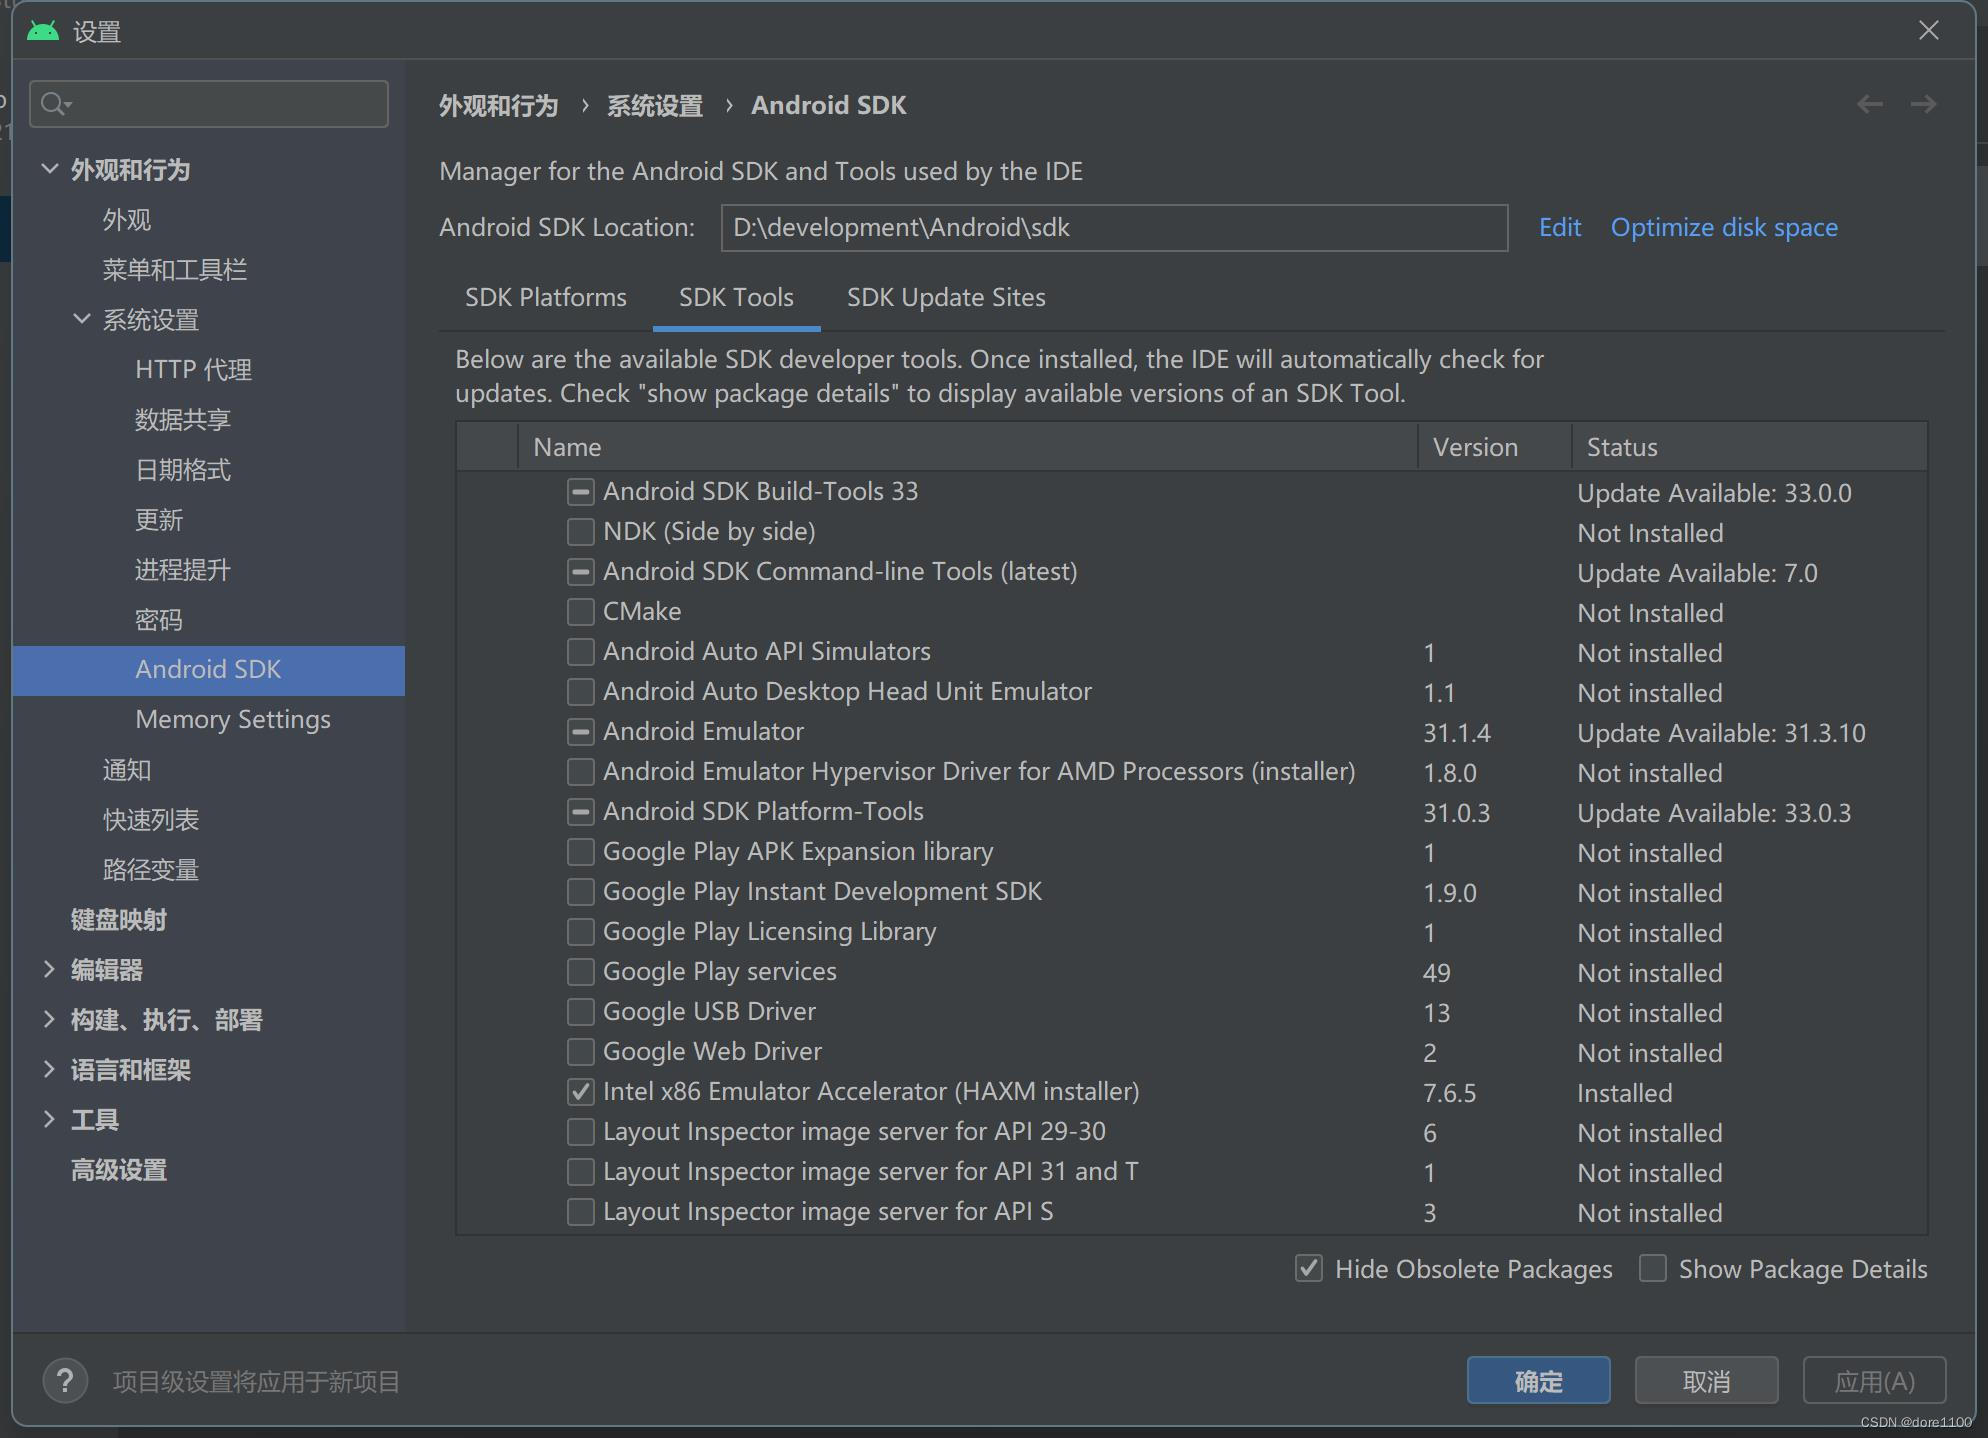This screenshot has height=1438, width=1988.
Task: Click the help question mark icon
Action: click(x=65, y=1381)
